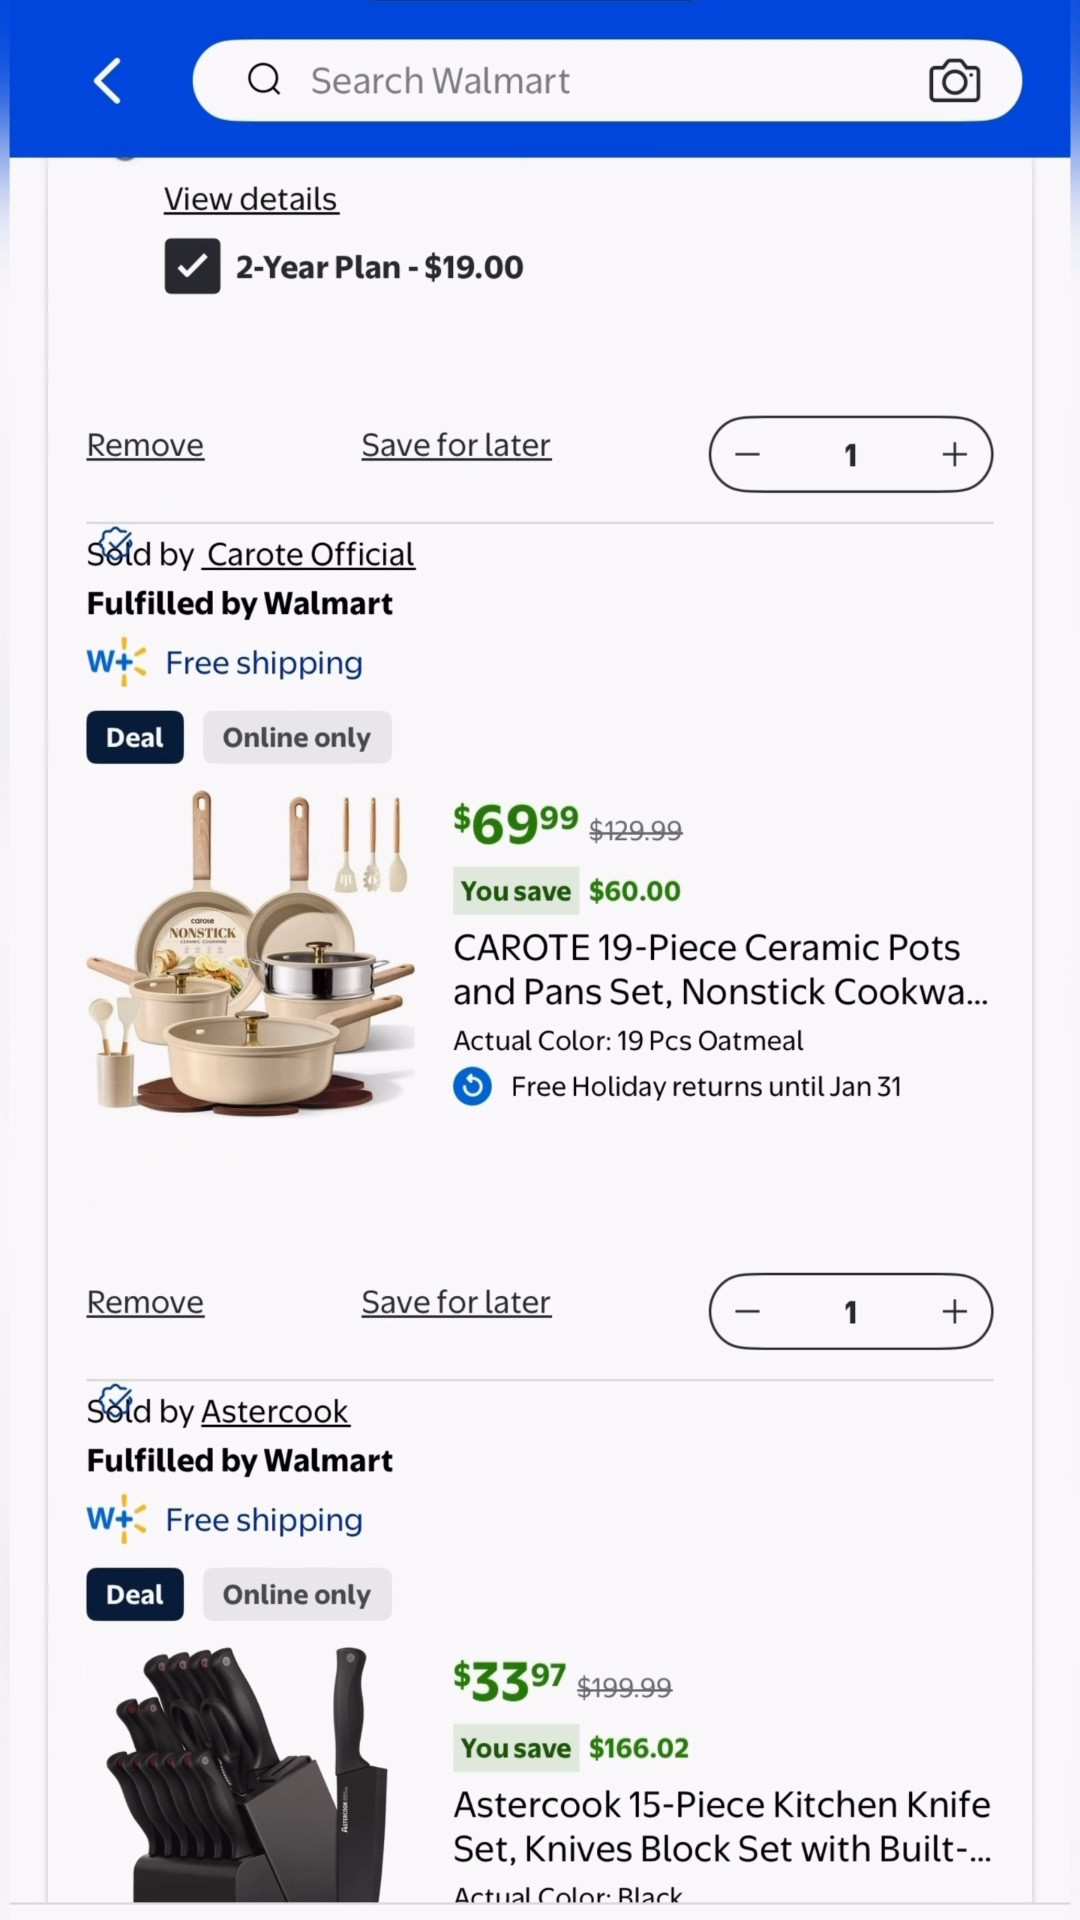Save the top cart item for later
The width and height of the screenshot is (1080, 1920).
(456, 445)
